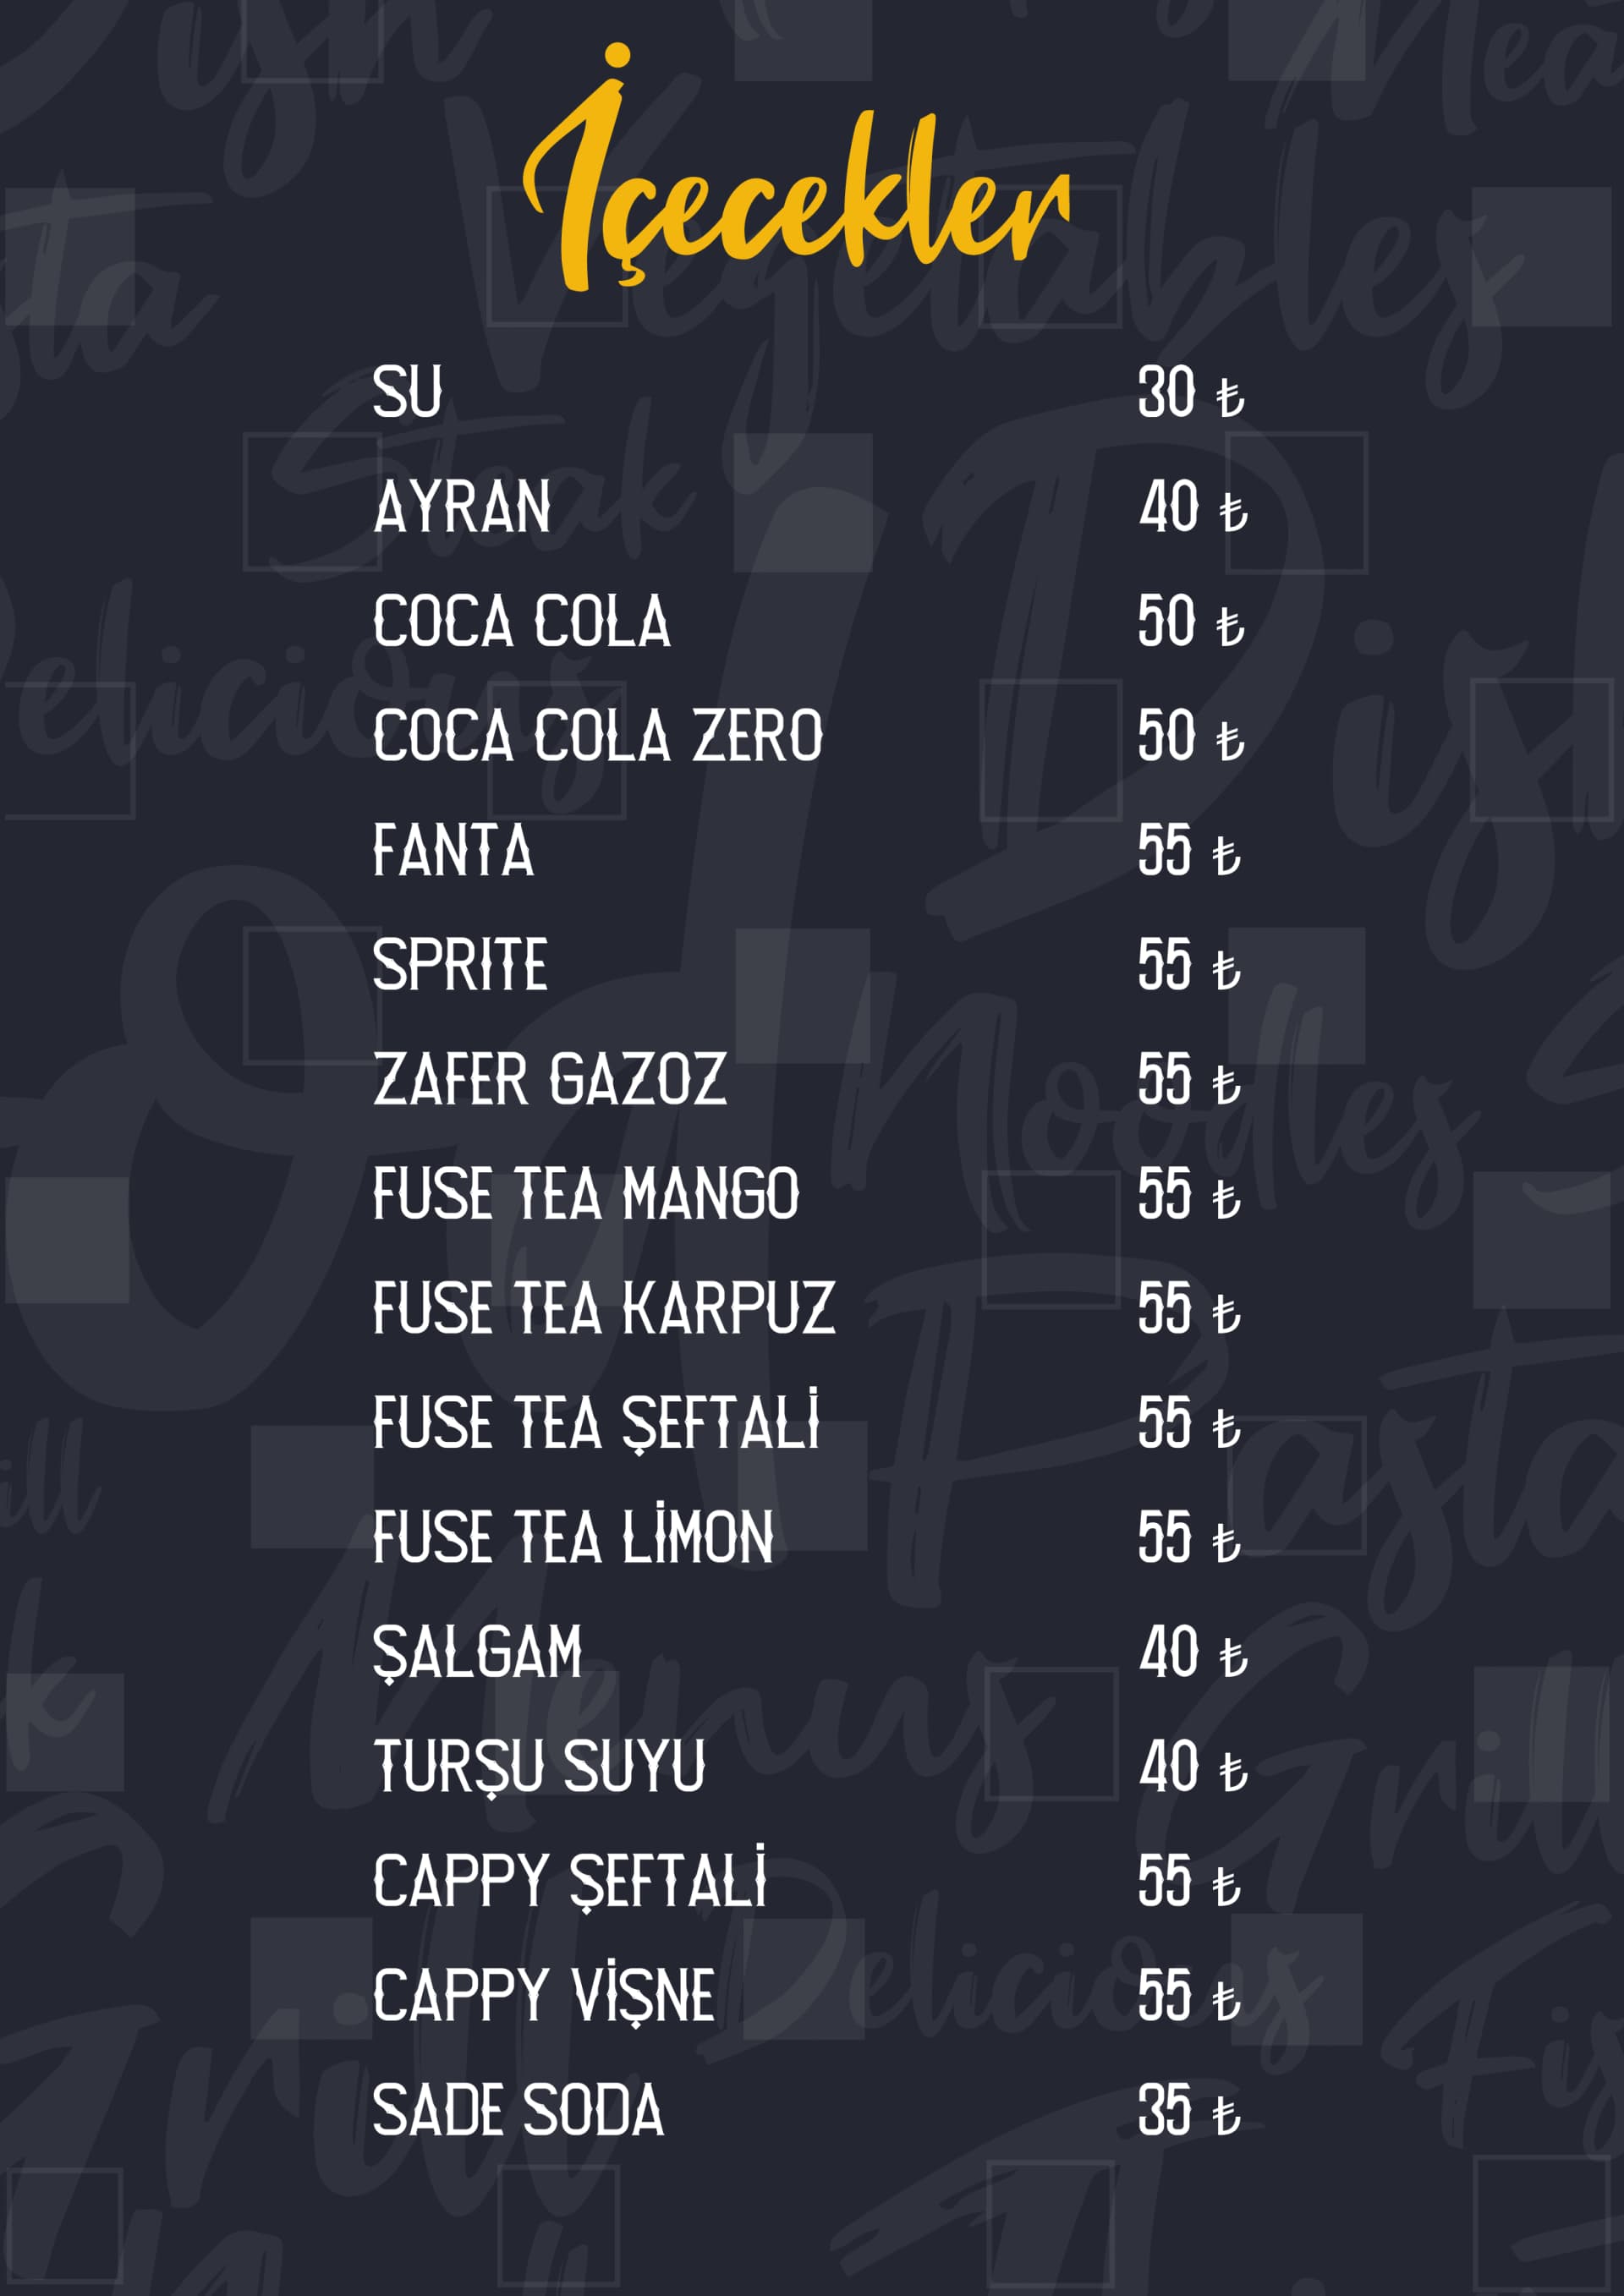The width and height of the screenshot is (1624, 2296).
Task: Click the FUSE TEA MANGO entry
Action: 586,1194
